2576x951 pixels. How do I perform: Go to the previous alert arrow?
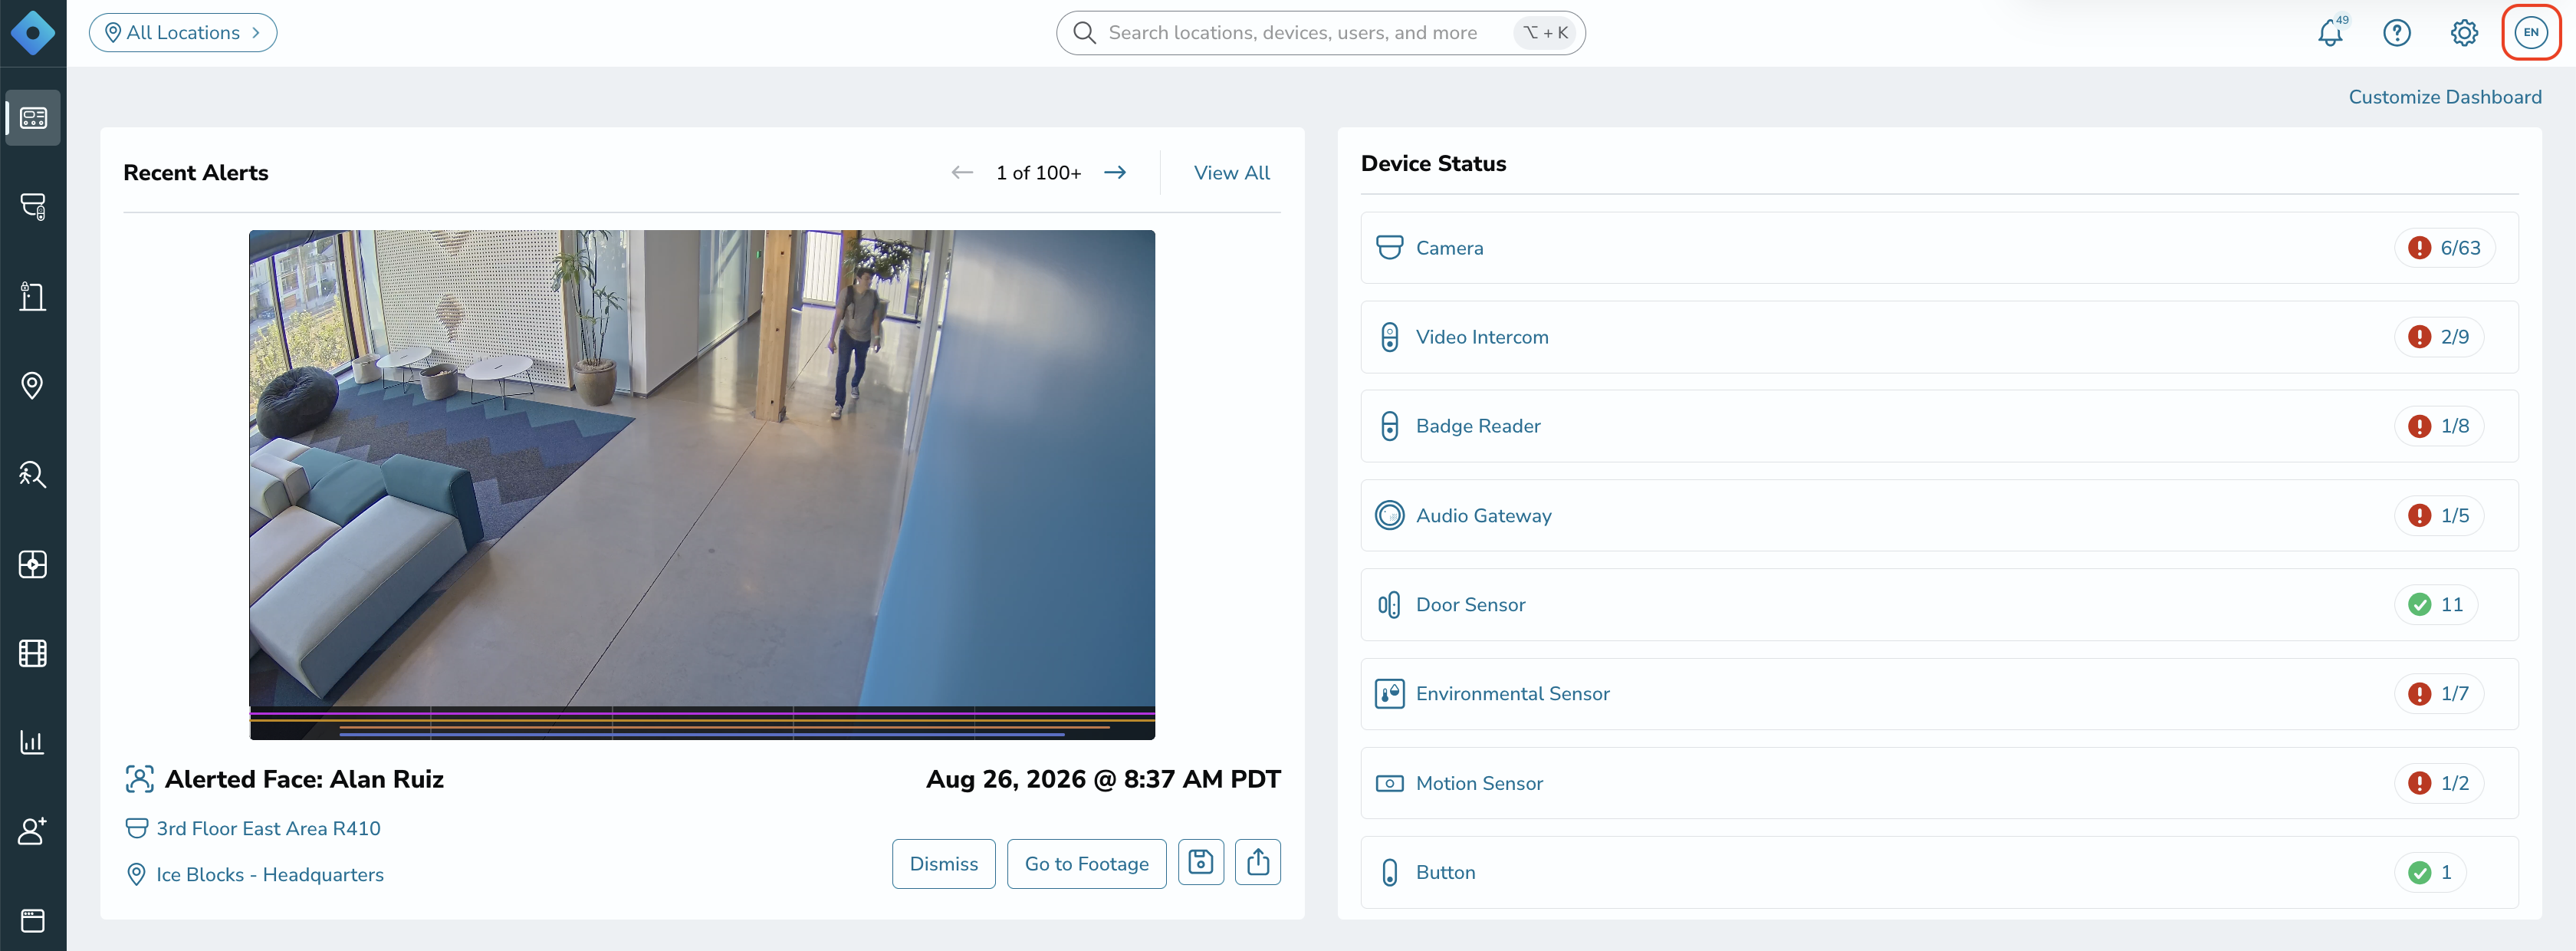coord(962,173)
